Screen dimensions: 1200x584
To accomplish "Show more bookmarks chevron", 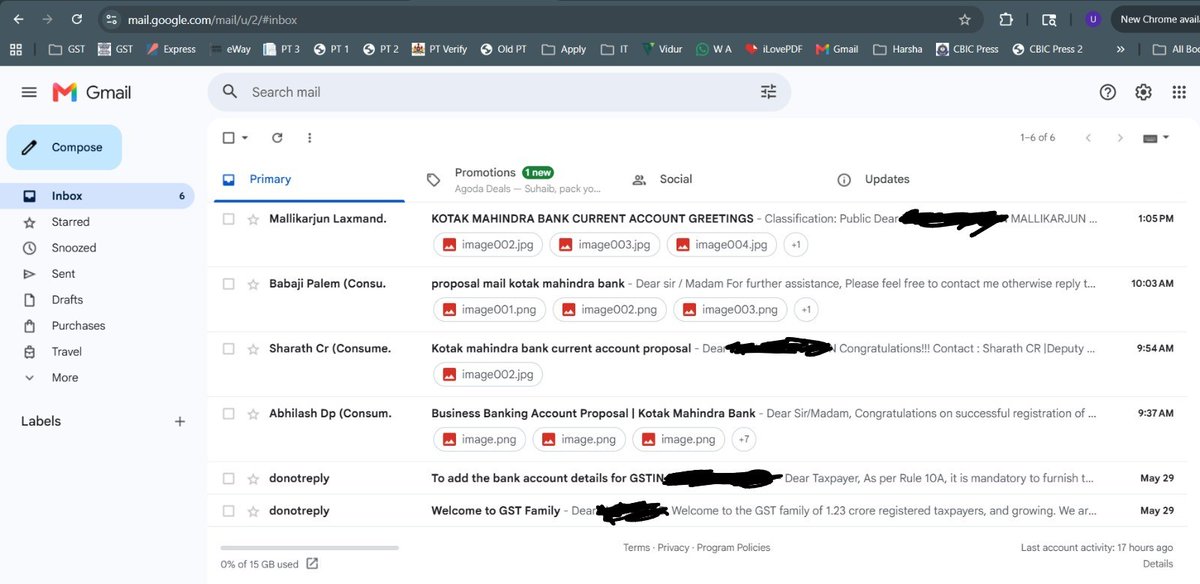I will (x=1119, y=49).
